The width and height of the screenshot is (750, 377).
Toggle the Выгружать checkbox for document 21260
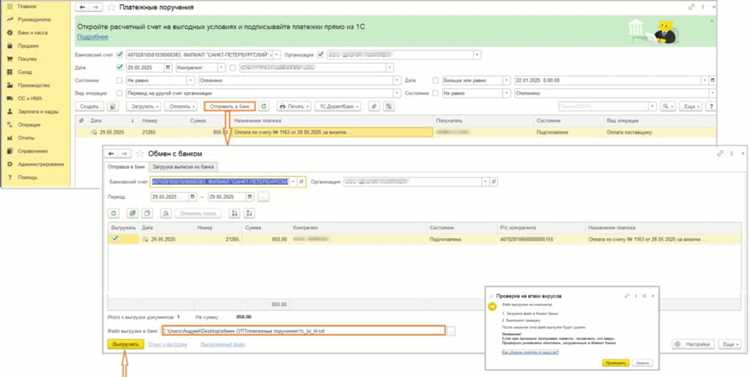tap(115, 238)
